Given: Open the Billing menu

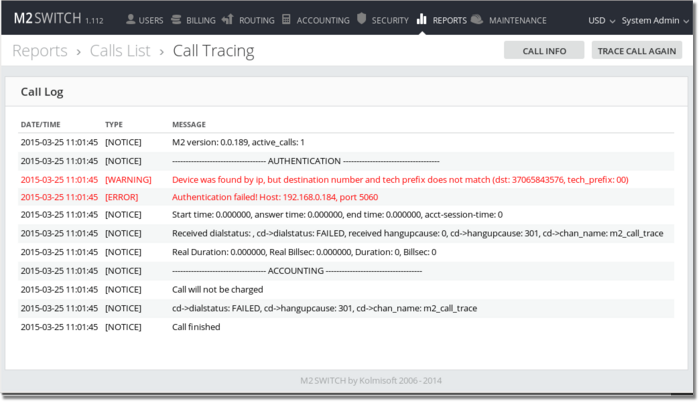Looking at the screenshot, I should [x=200, y=20].
